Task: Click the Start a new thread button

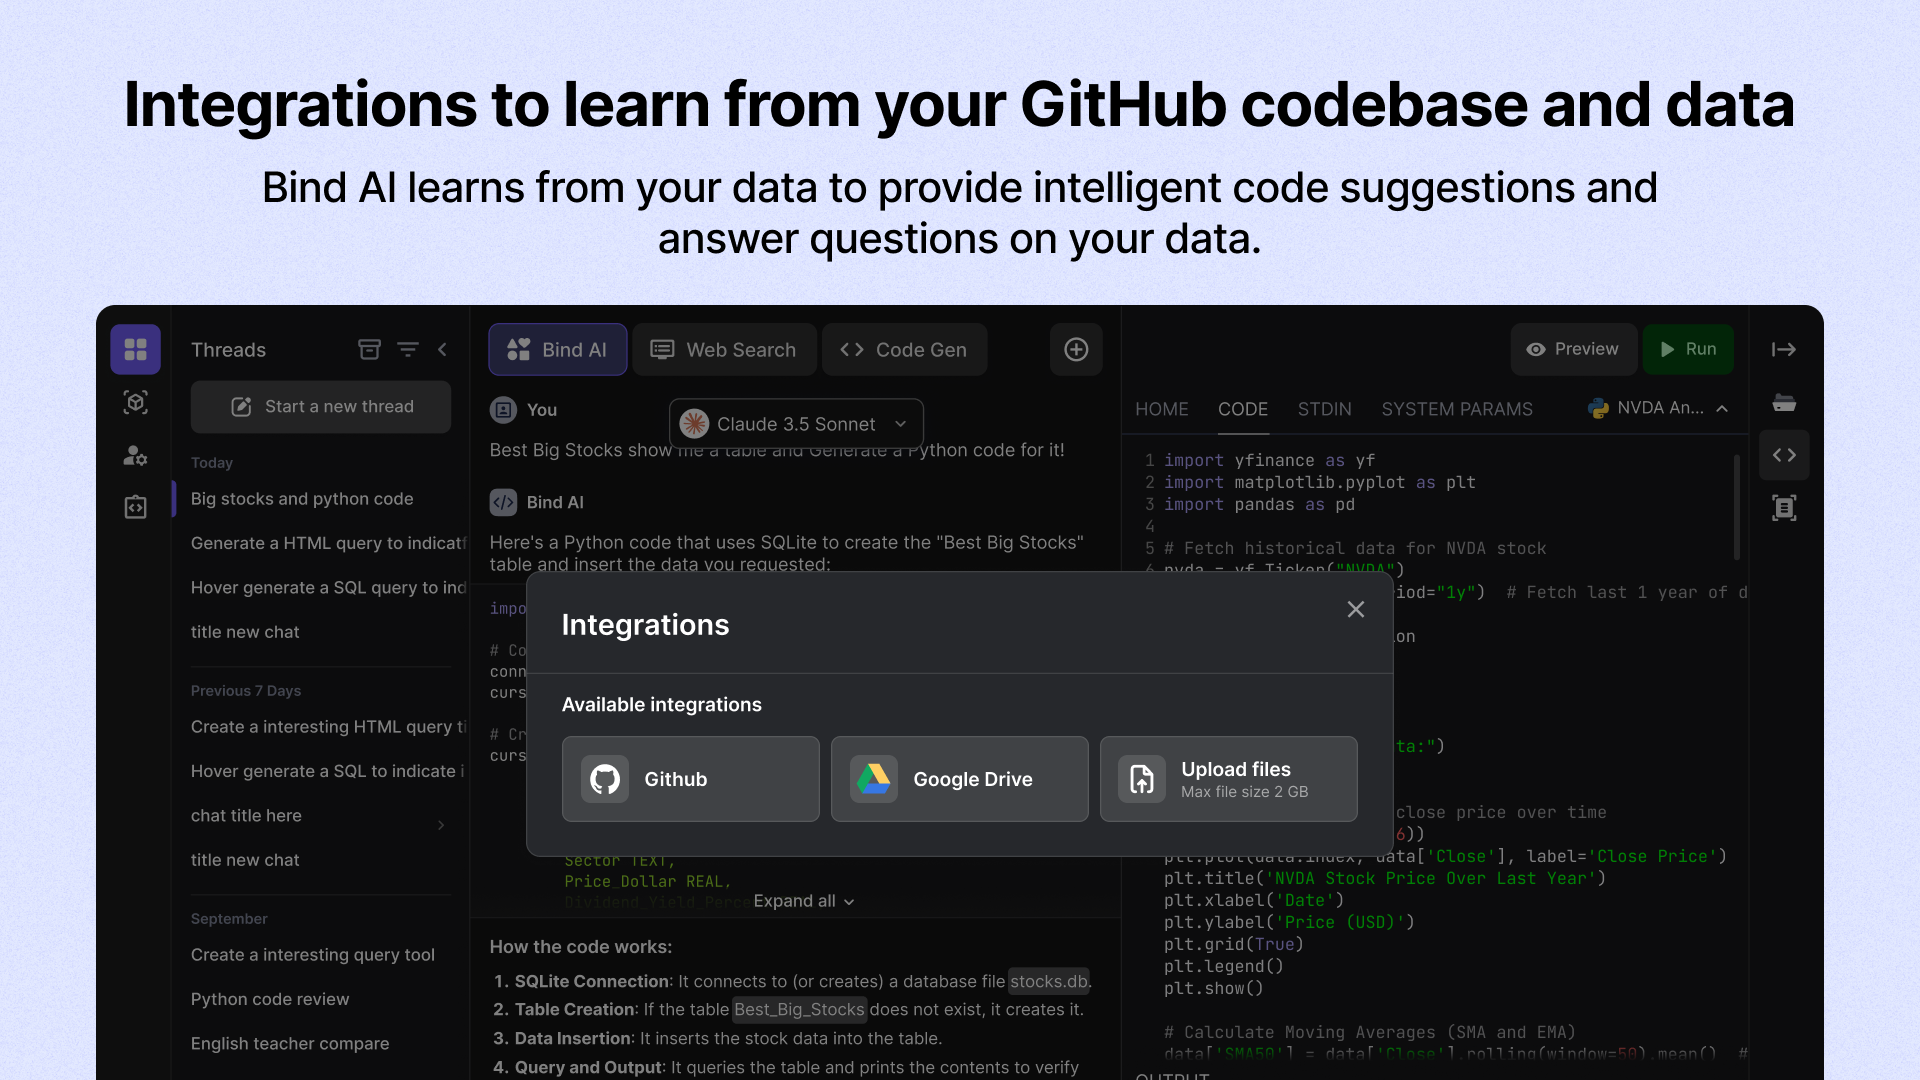Action: pyautogui.click(x=322, y=406)
